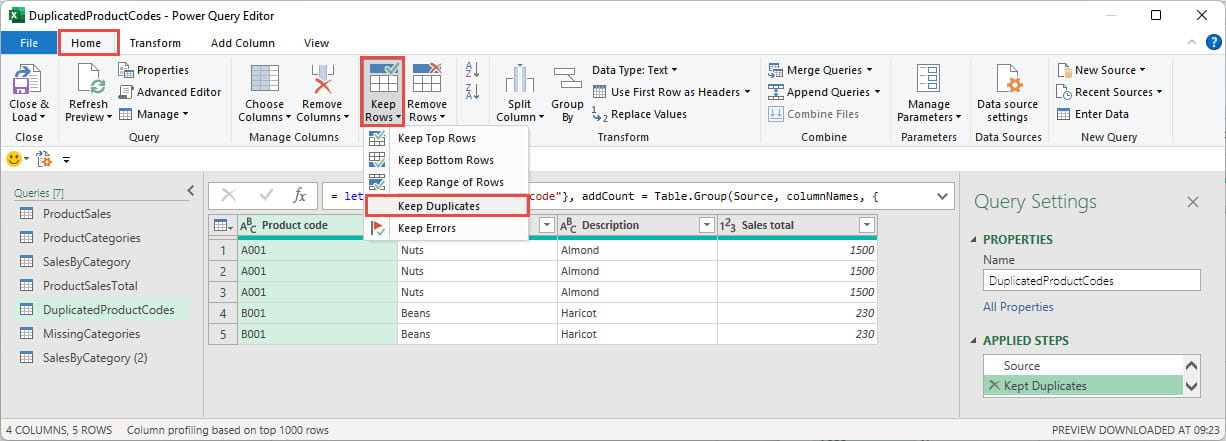
Task: Open the Advanced Editor
Action: tap(170, 92)
